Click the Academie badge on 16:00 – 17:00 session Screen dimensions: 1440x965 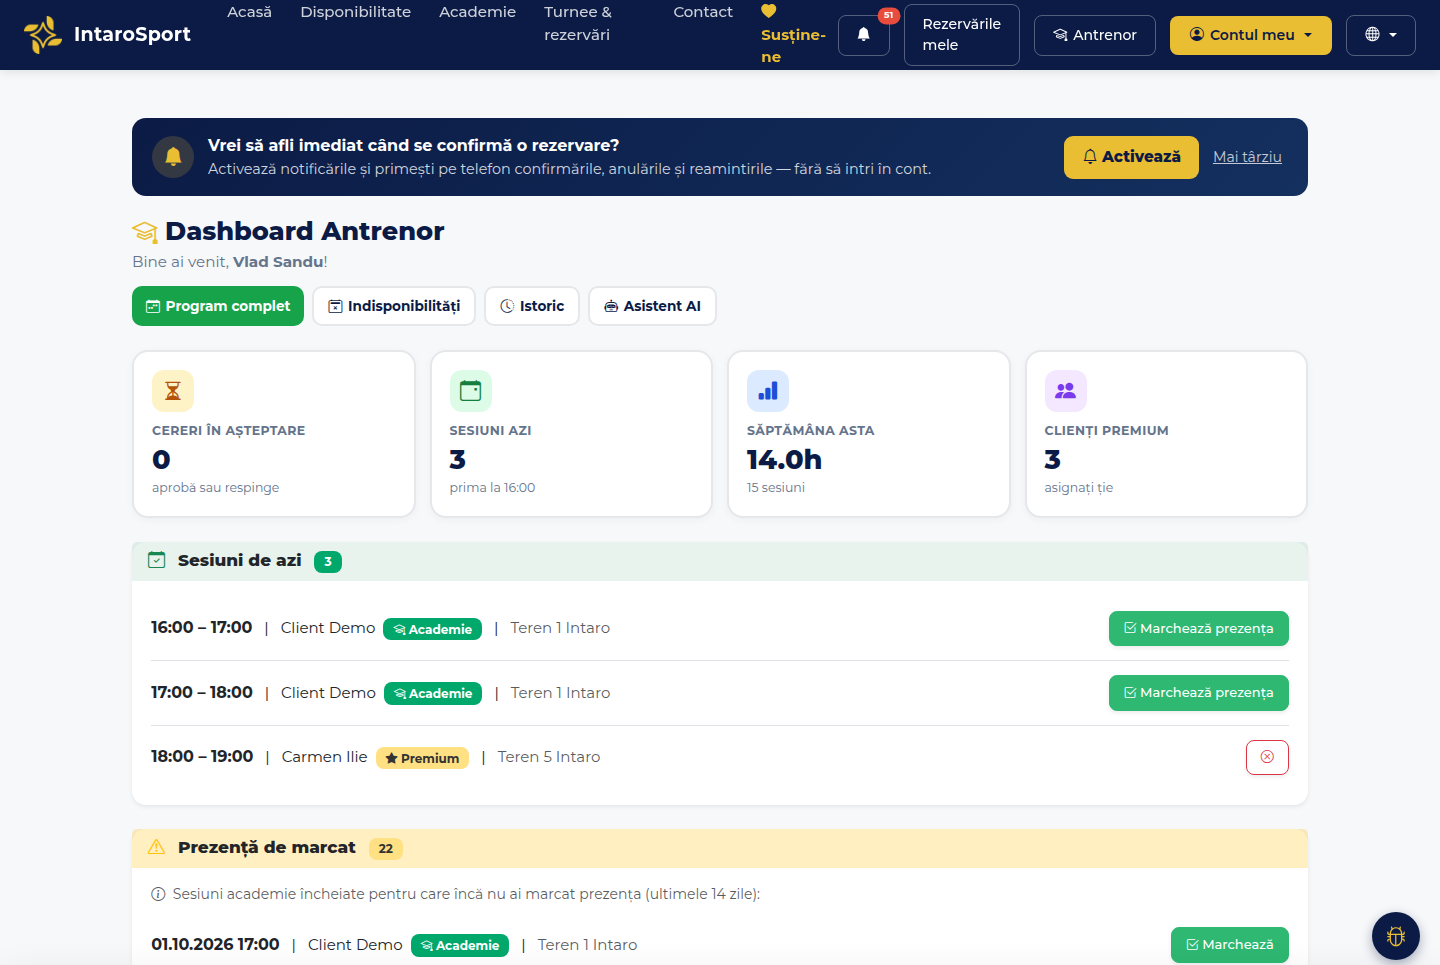(x=433, y=629)
